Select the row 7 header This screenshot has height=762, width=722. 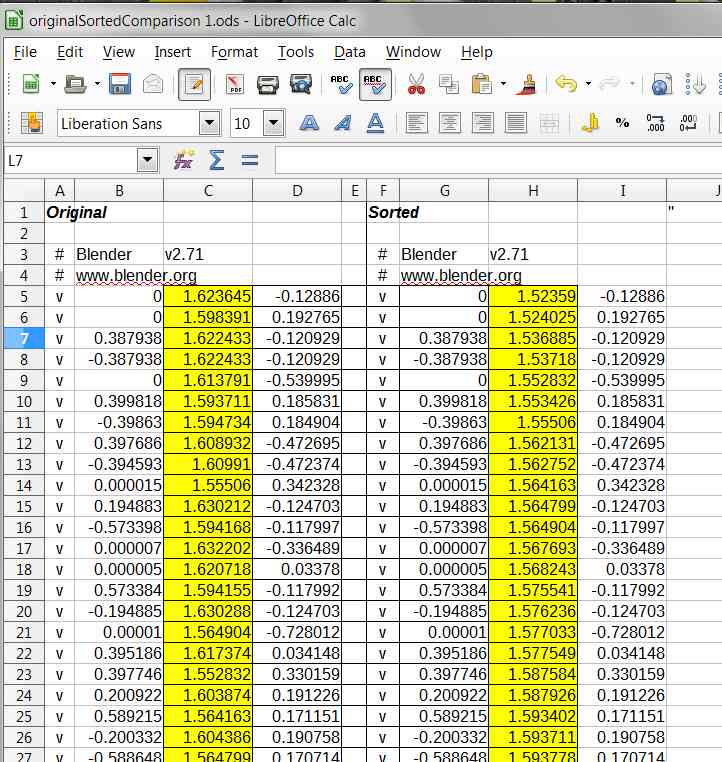click(x=22, y=338)
